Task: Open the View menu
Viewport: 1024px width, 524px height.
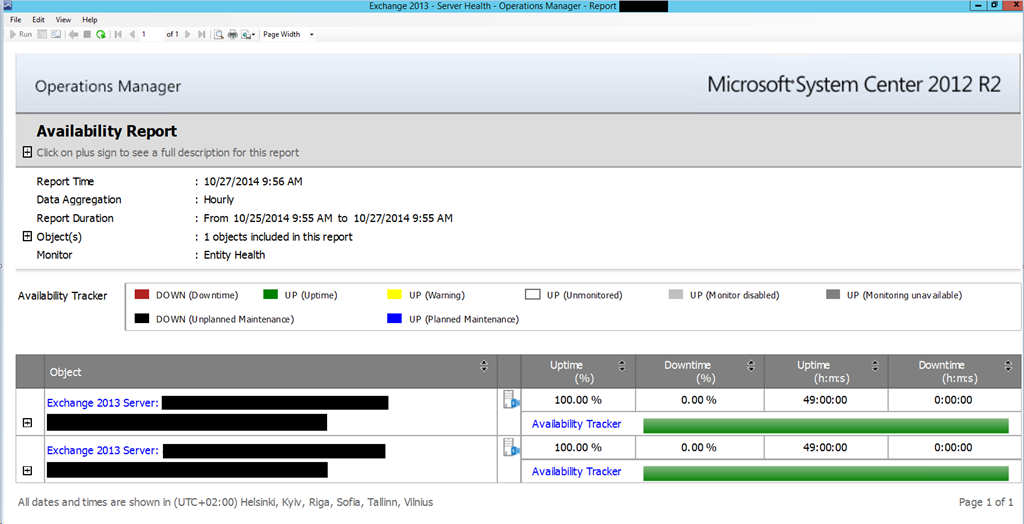Action: click(x=63, y=19)
